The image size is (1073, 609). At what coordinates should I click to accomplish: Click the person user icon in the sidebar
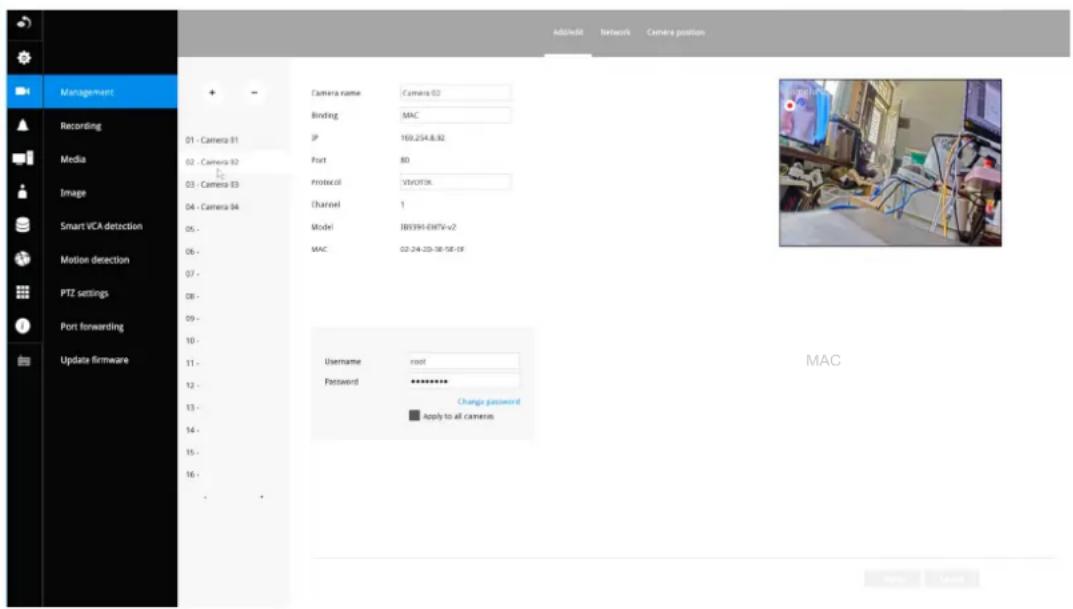pyautogui.click(x=23, y=192)
